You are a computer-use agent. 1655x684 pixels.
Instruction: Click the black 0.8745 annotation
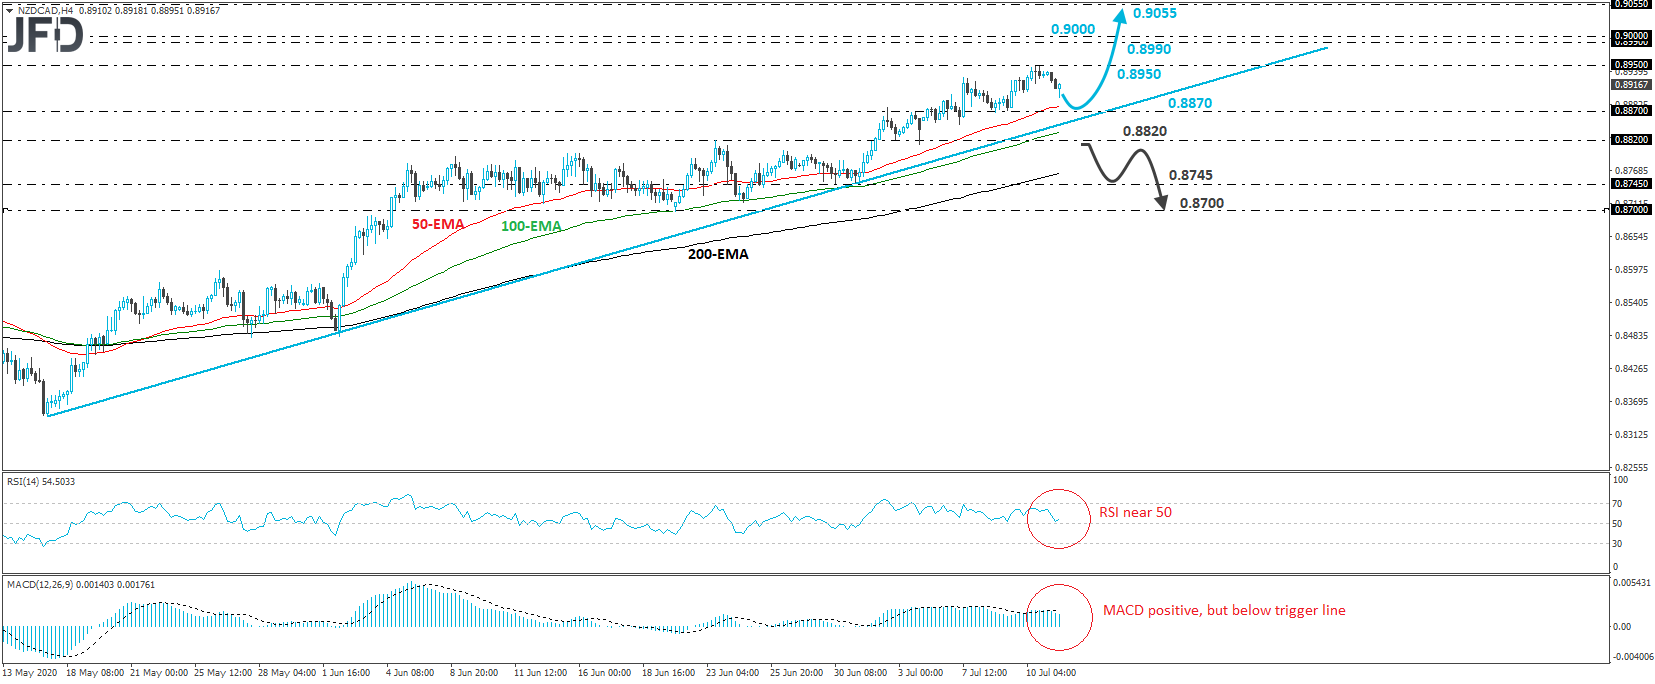[1191, 175]
